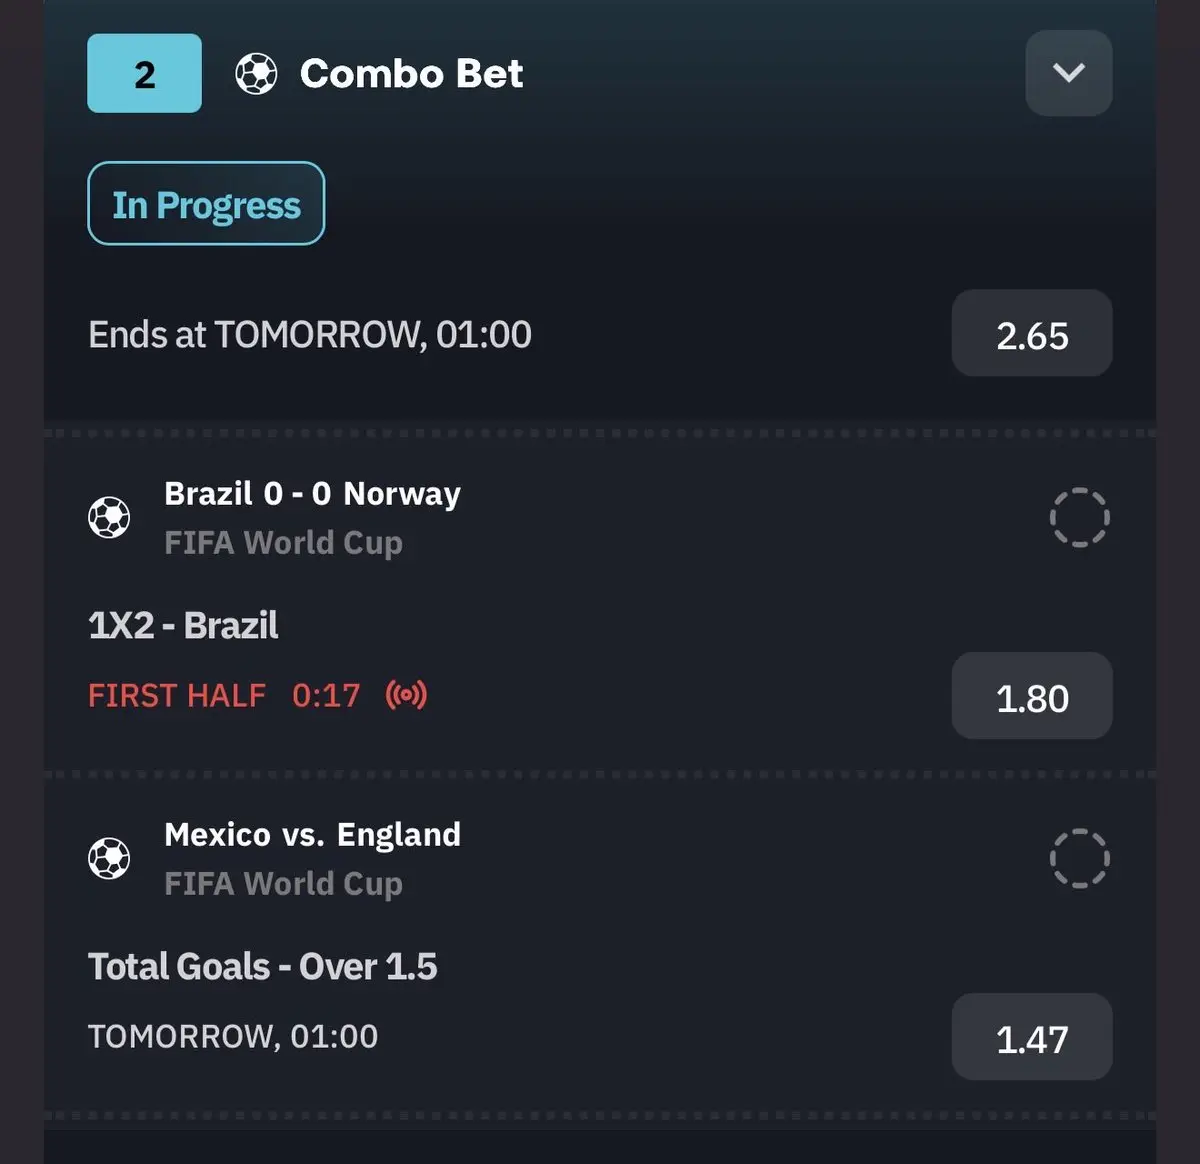Image resolution: width=1200 pixels, height=1164 pixels.
Task: Click the 1.80 odds for Brazil
Action: coord(1032,696)
